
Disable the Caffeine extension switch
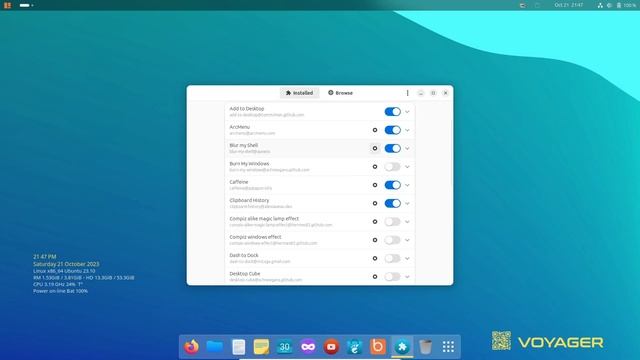click(x=392, y=185)
